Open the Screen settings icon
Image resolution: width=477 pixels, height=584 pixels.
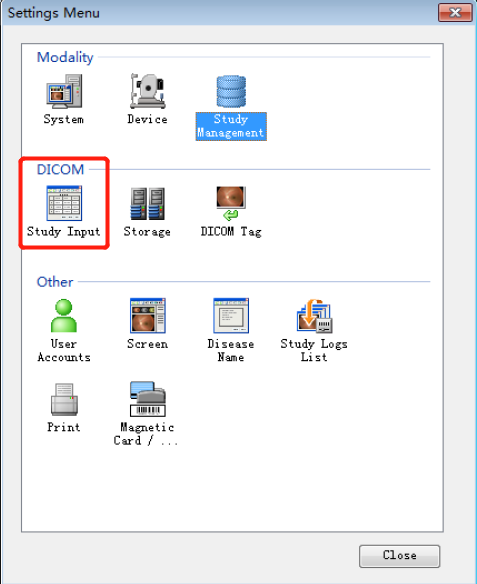[147, 315]
